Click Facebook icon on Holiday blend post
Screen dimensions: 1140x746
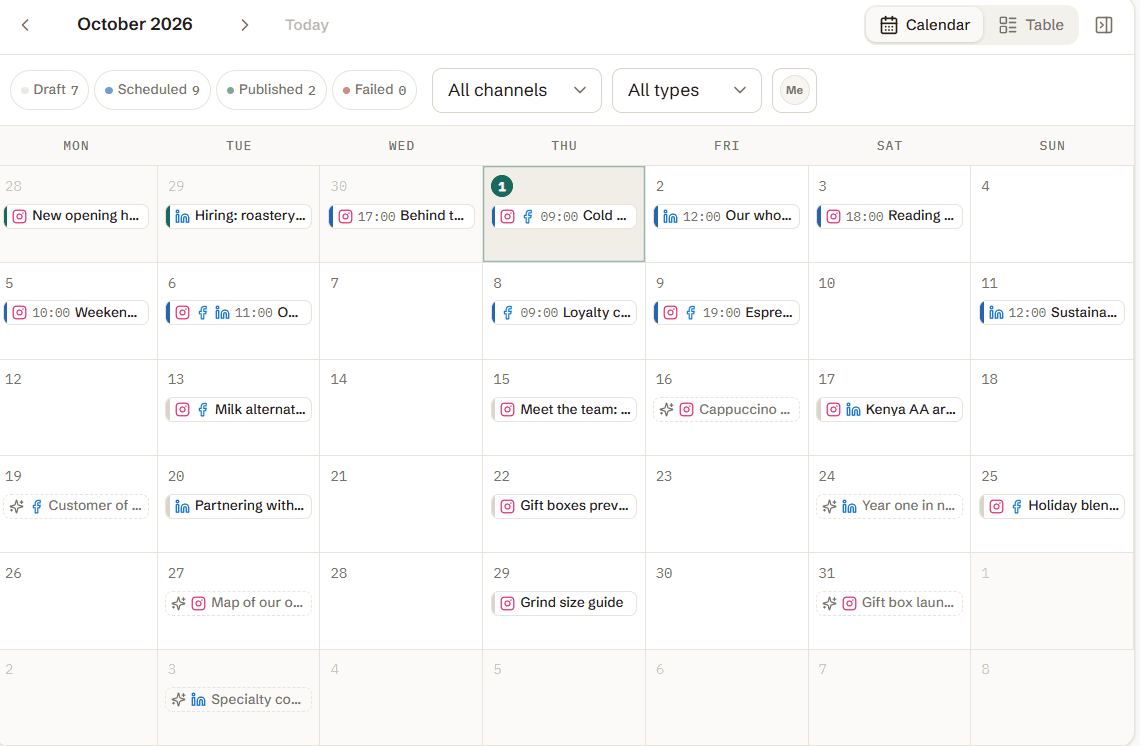(x=1016, y=506)
